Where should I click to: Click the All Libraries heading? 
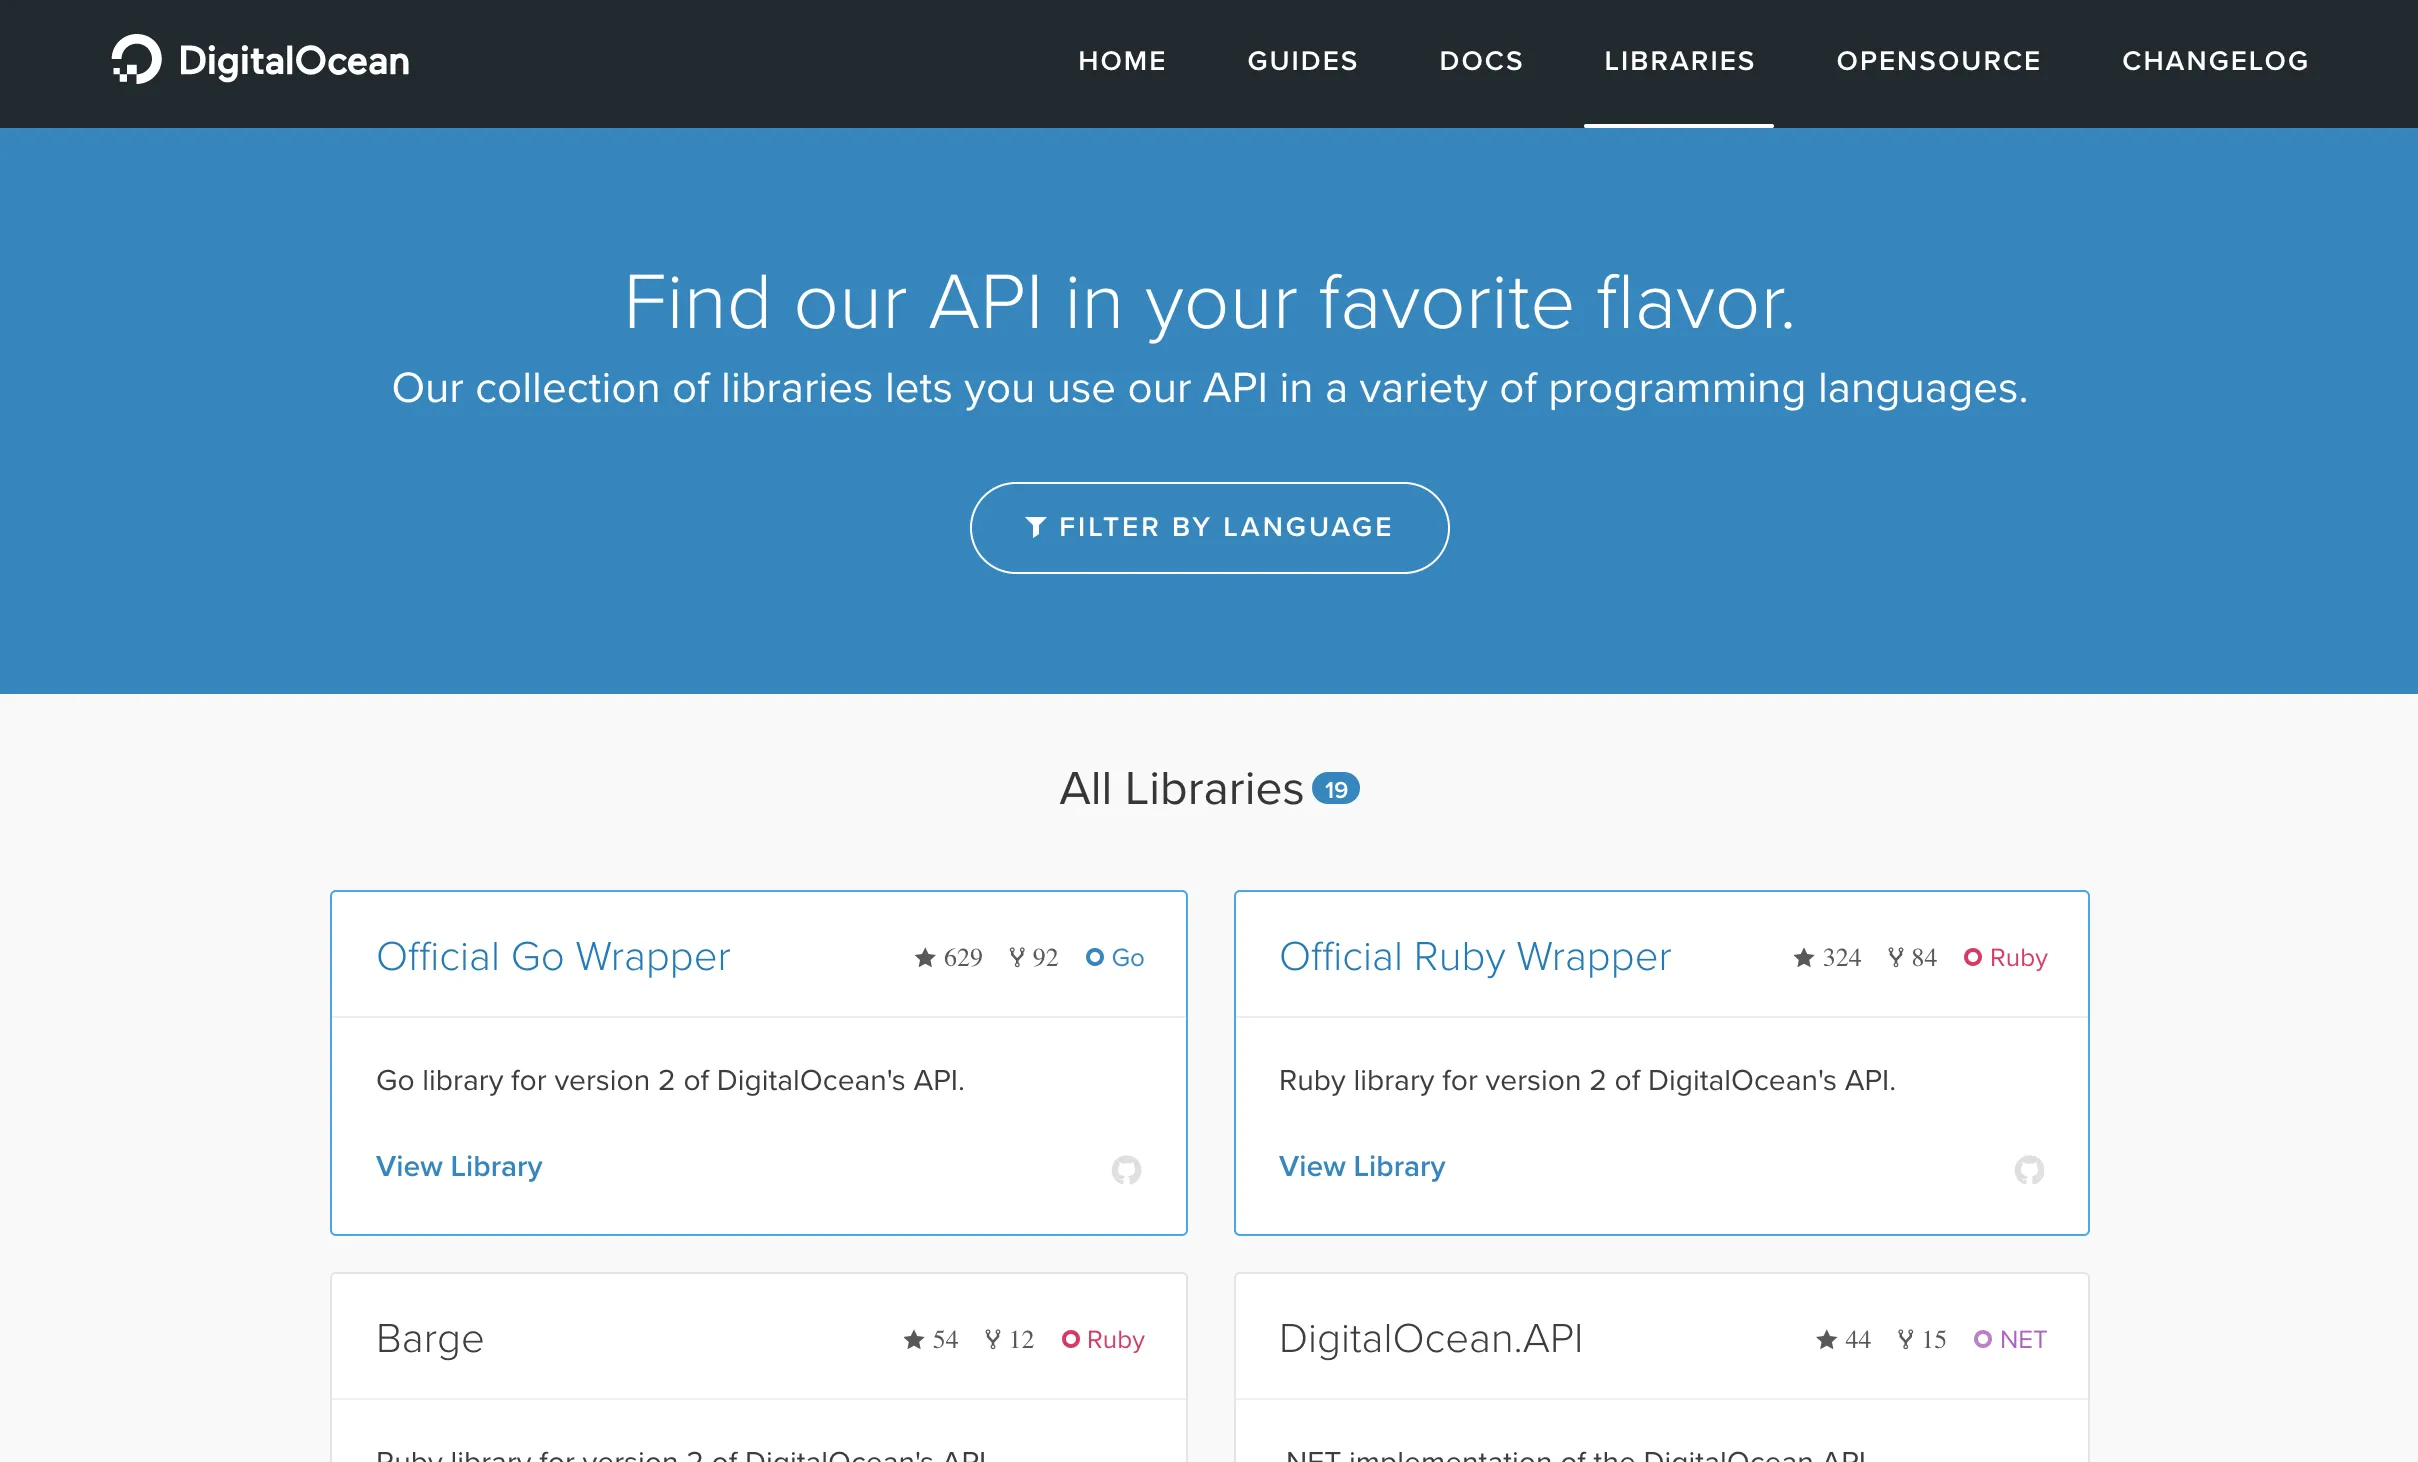(x=1181, y=789)
